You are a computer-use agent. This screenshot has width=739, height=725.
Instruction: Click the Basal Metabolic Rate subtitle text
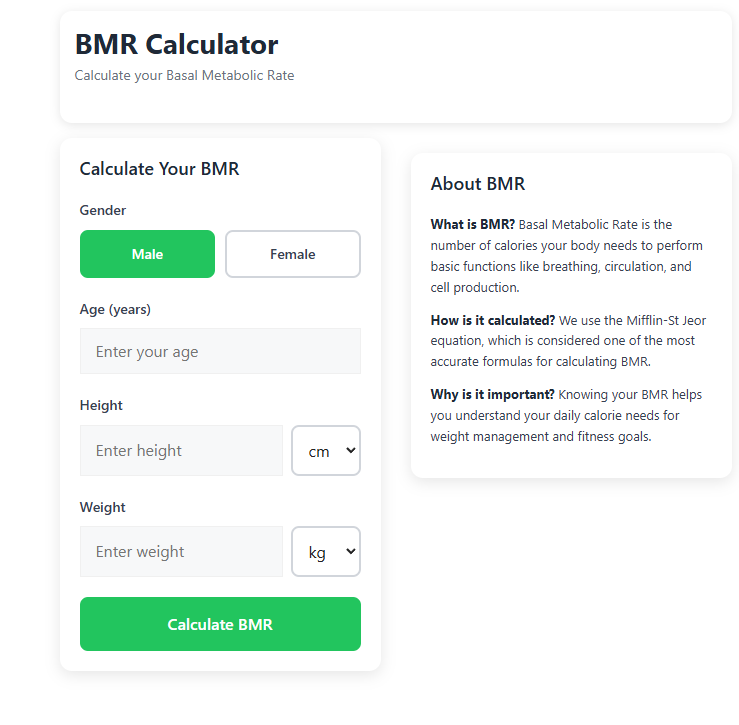[184, 75]
